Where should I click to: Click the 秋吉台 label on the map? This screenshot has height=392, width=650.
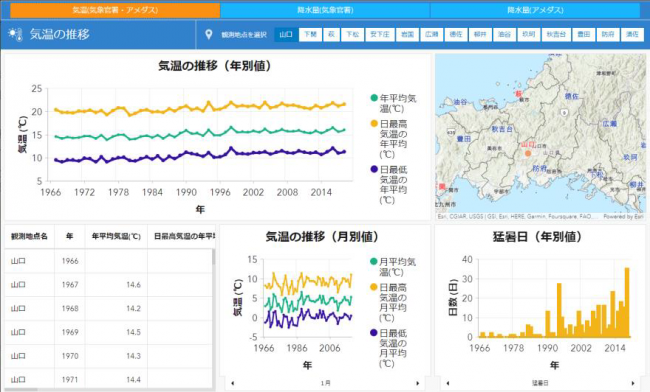coord(502,129)
